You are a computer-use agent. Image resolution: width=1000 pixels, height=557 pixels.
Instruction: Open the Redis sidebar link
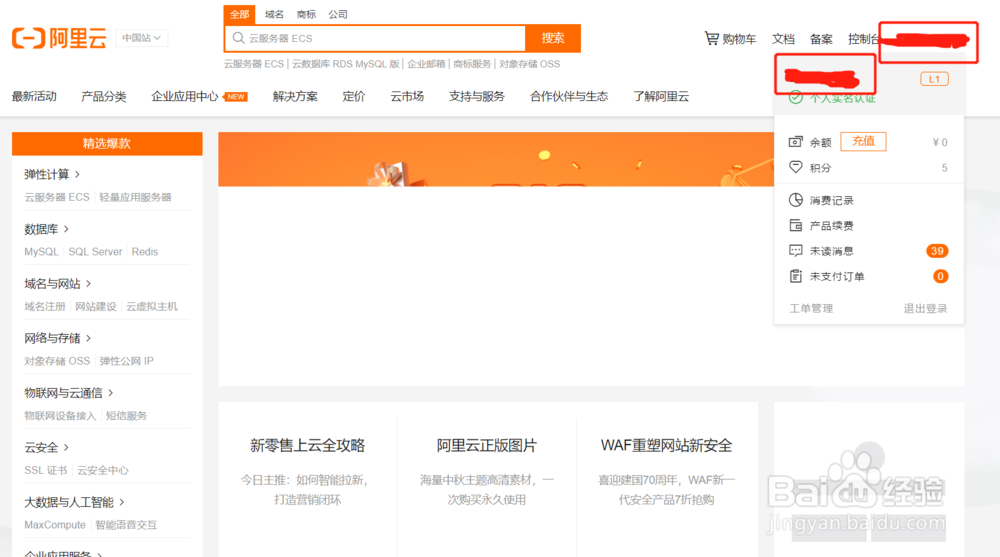tap(145, 251)
